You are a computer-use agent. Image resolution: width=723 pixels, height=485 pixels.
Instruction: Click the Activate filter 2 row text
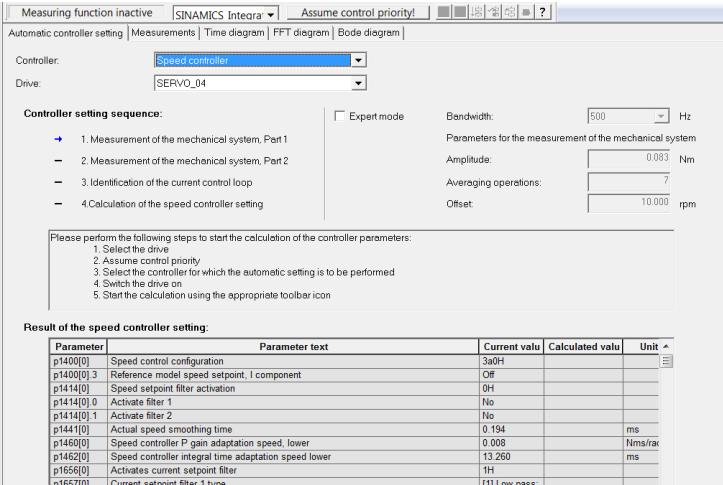(141, 416)
